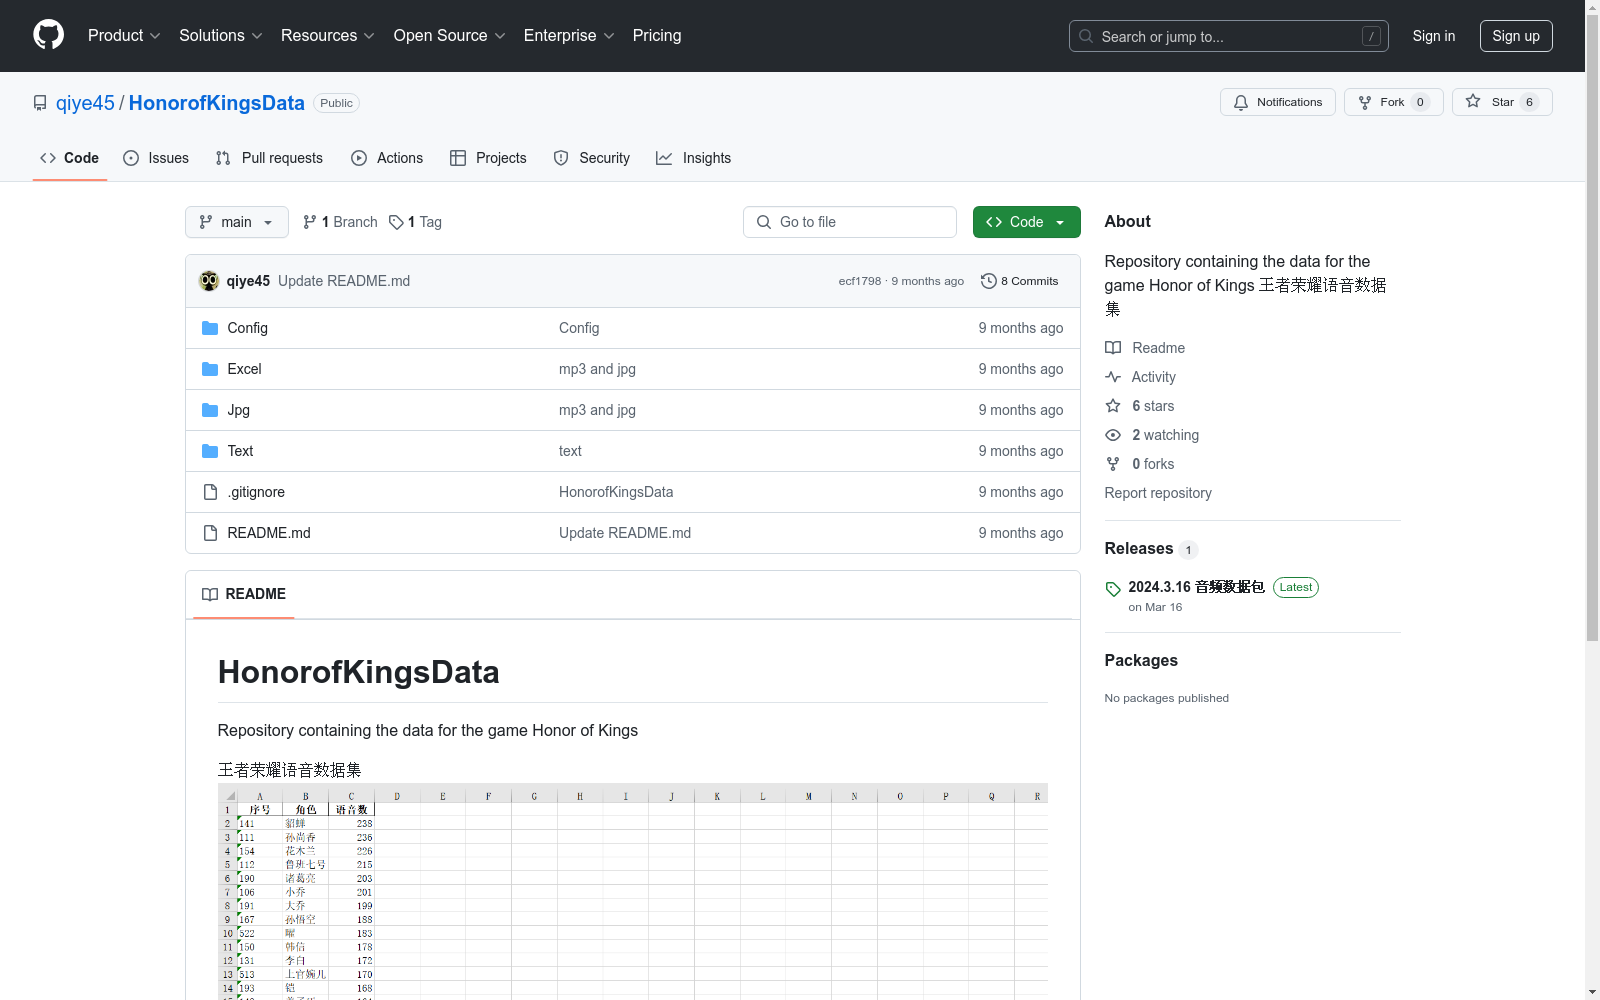
Task: Click the forks icon in About sidebar
Action: (1113, 464)
